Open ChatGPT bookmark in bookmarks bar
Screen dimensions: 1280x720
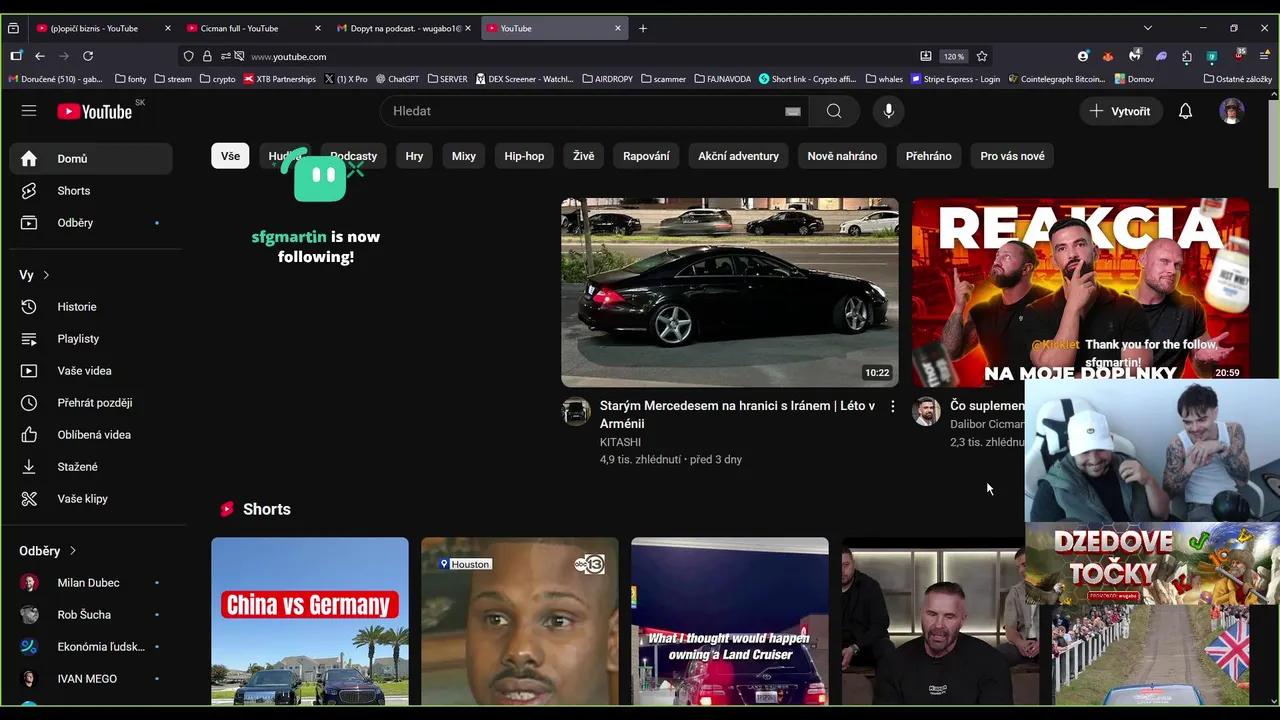tap(398, 79)
